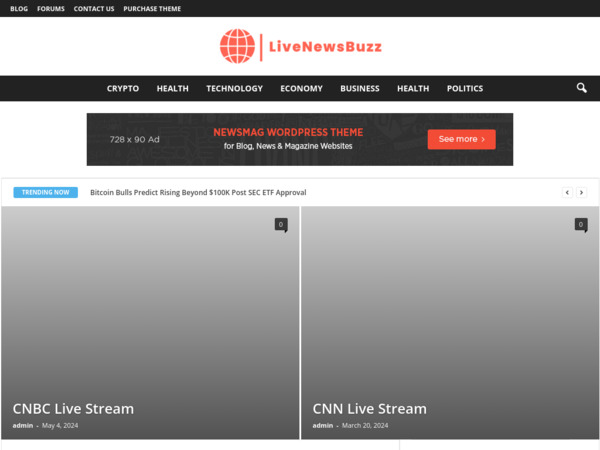This screenshot has height=450, width=600.
Task: Open the Forums link in top bar
Action: (x=51, y=8)
